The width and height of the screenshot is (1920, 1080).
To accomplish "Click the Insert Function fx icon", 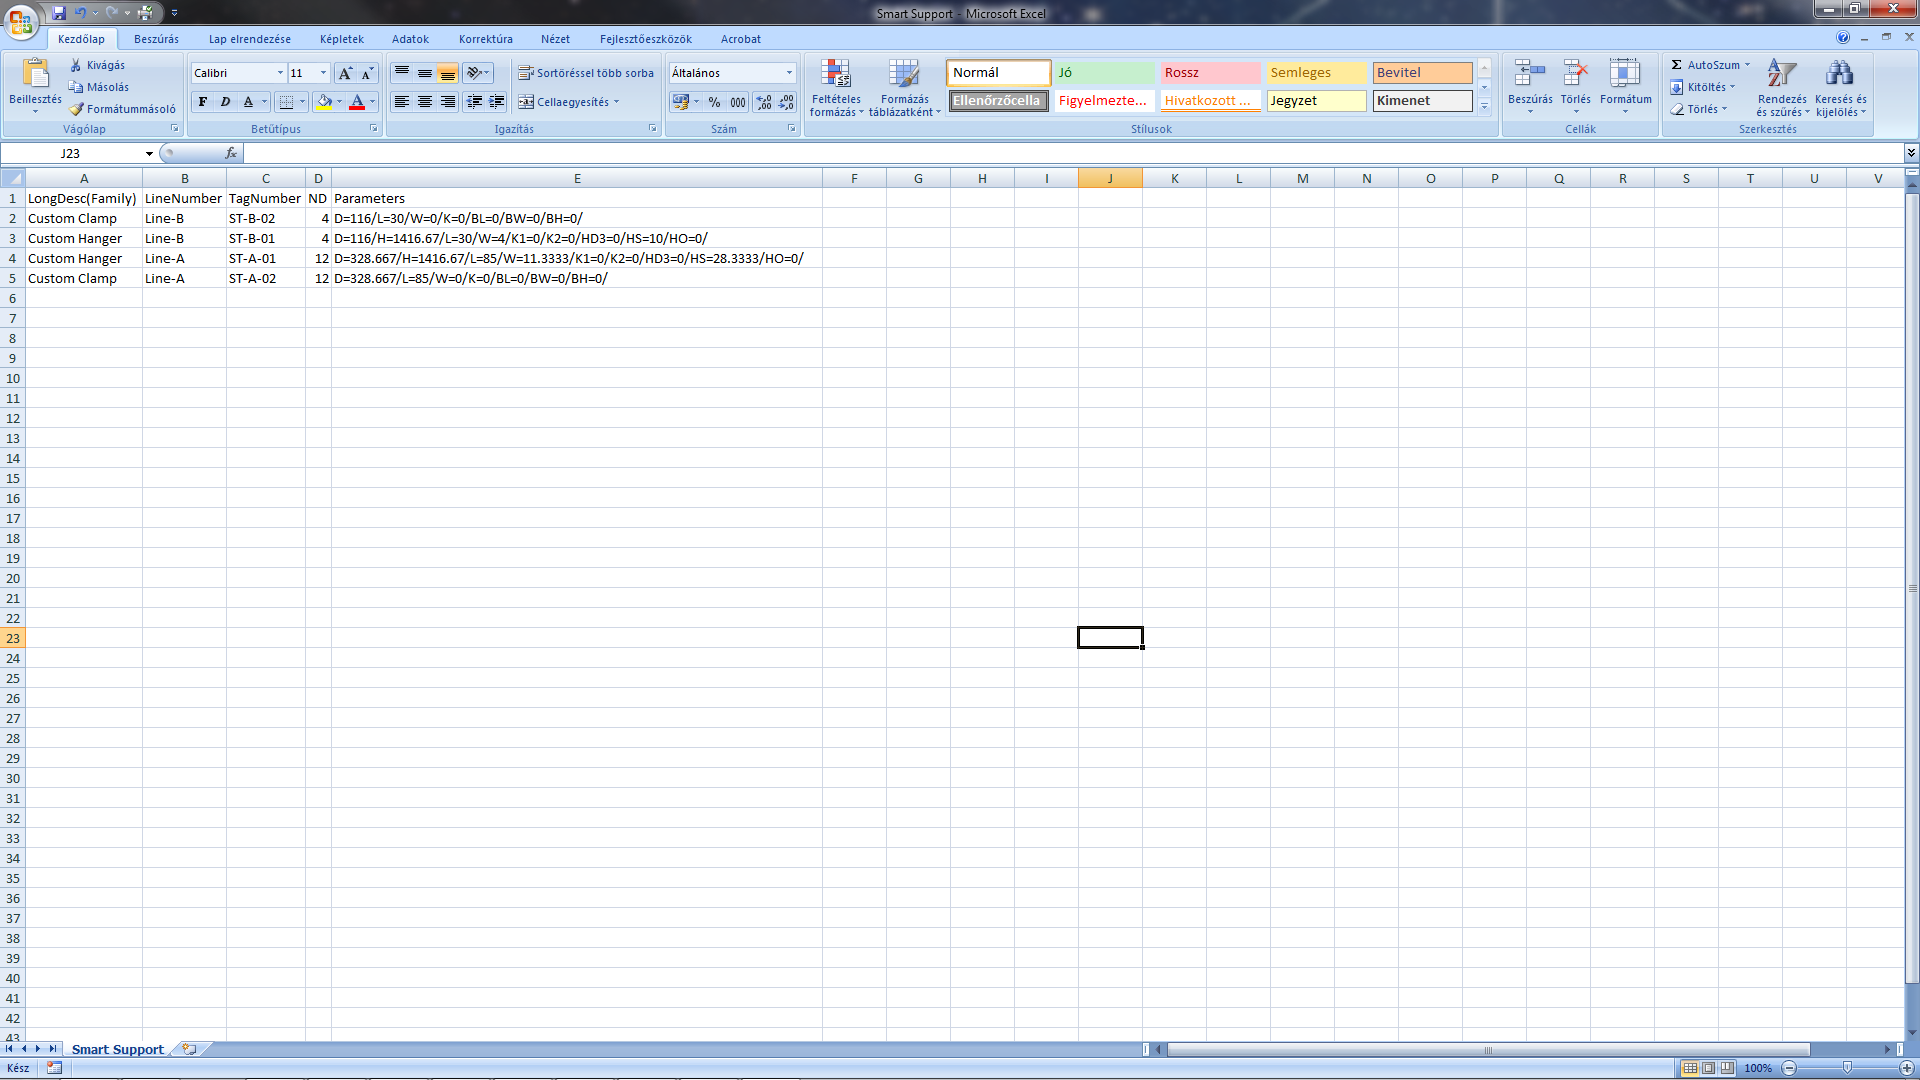I will [231, 153].
